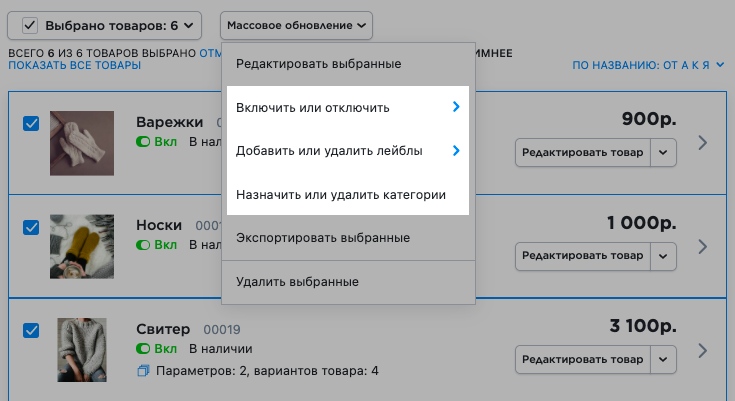Screen dimensions: 735x401
Task: Expand submenu arrow next to 'Включить или отключить'
Action: 456,107
